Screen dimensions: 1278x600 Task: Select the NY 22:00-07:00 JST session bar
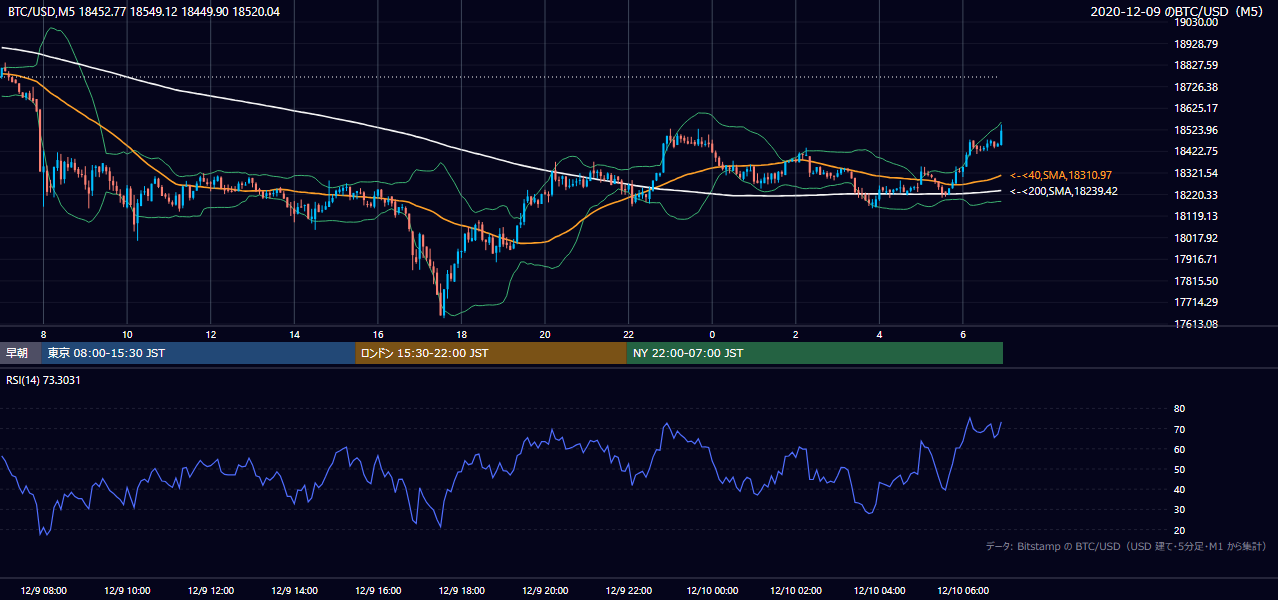point(815,353)
